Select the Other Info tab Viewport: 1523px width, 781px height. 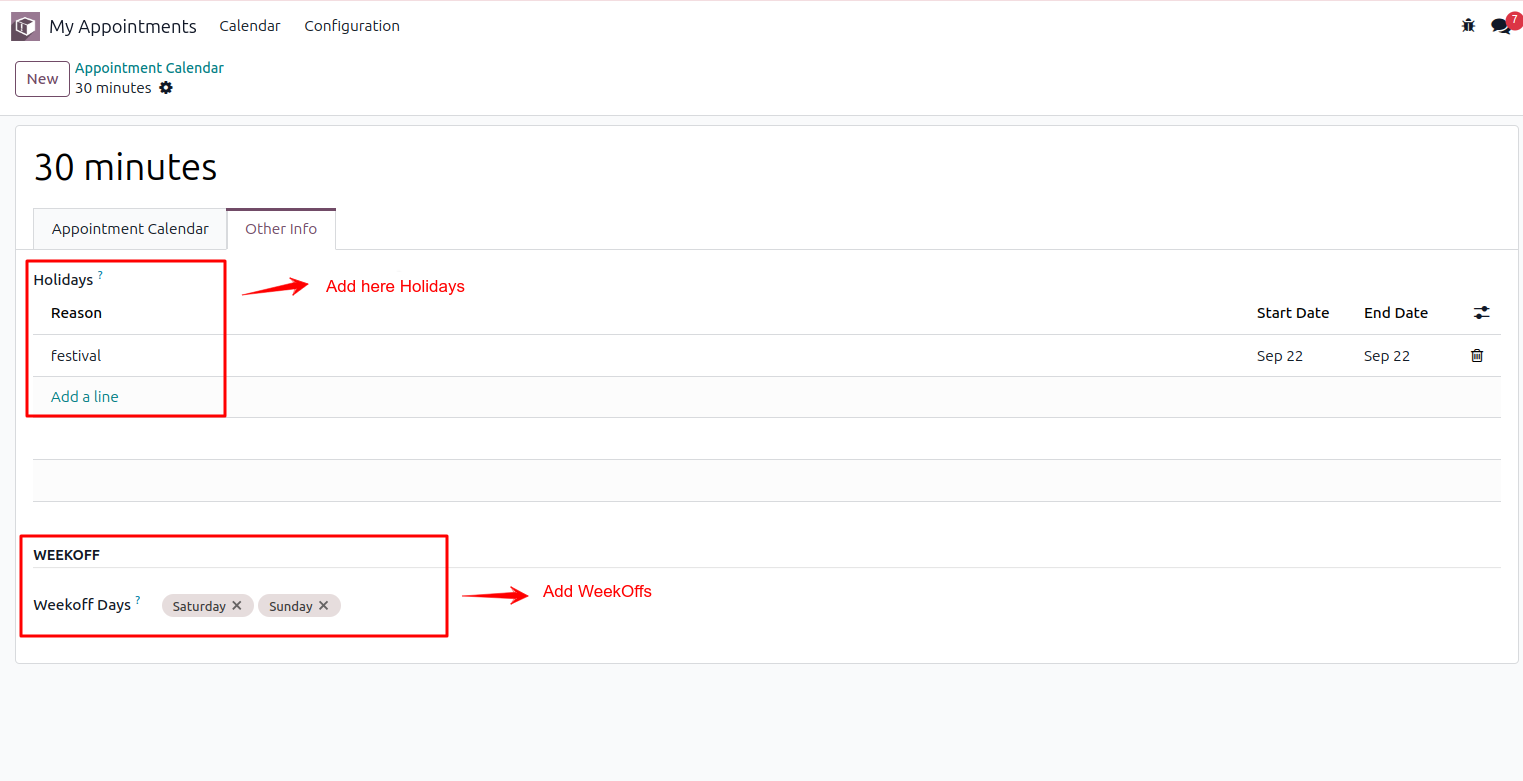tap(281, 229)
